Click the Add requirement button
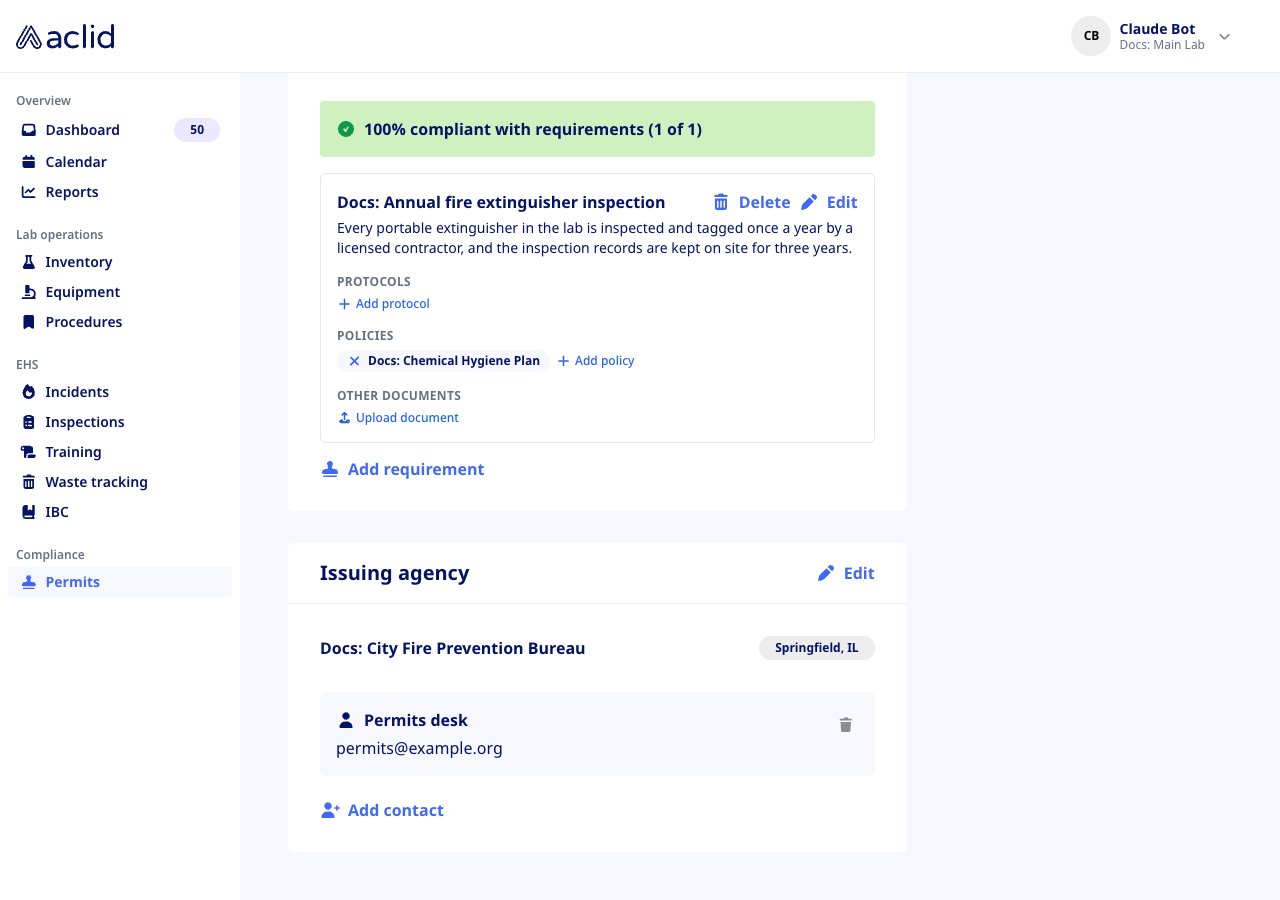 coord(403,469)
